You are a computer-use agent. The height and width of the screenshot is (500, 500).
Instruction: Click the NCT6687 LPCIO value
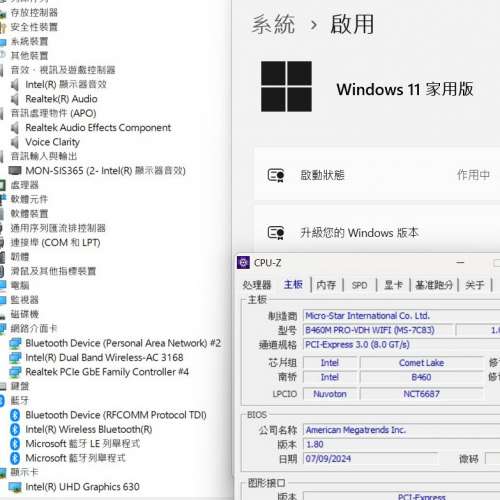[421, 394]
